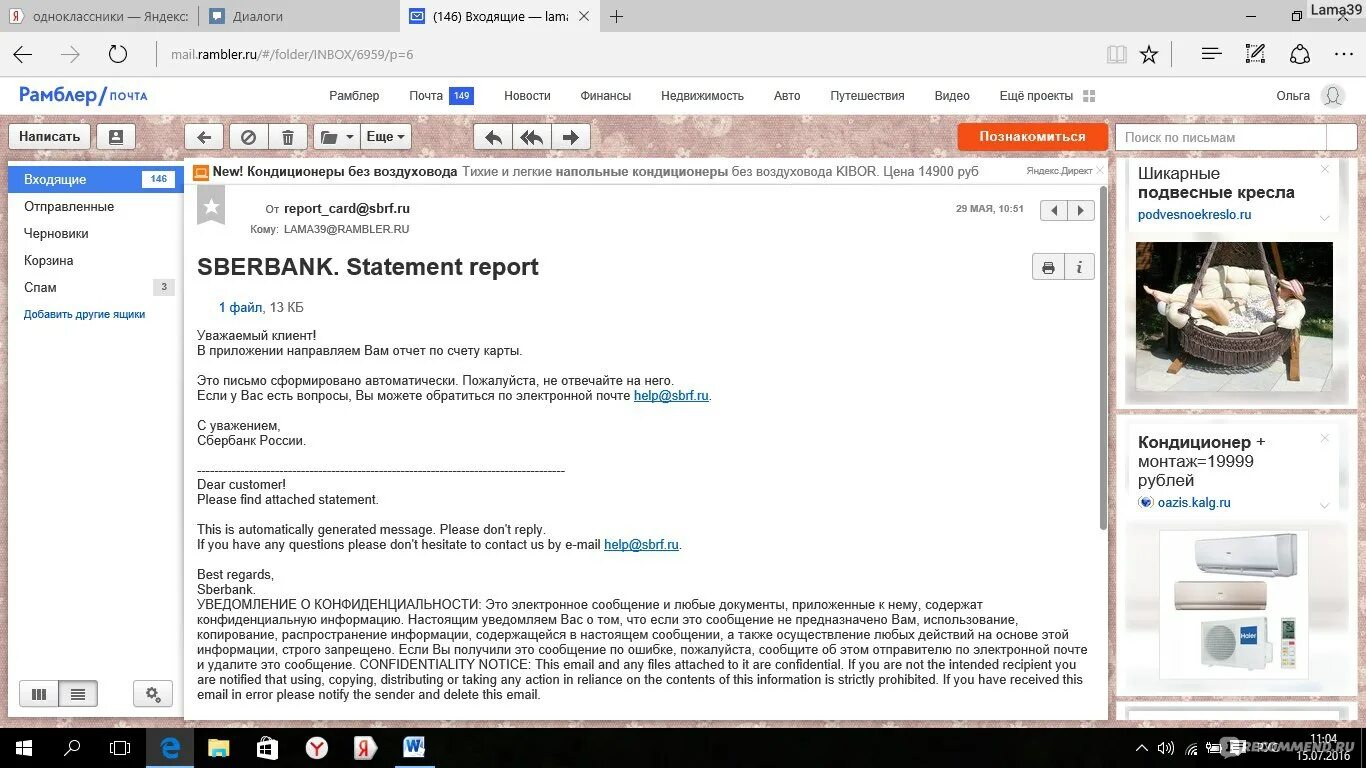Image resolution: width=1366 pixels, height=768 pixels.
Task: Reply to all with the double arrow
Action: pos(532,137)
